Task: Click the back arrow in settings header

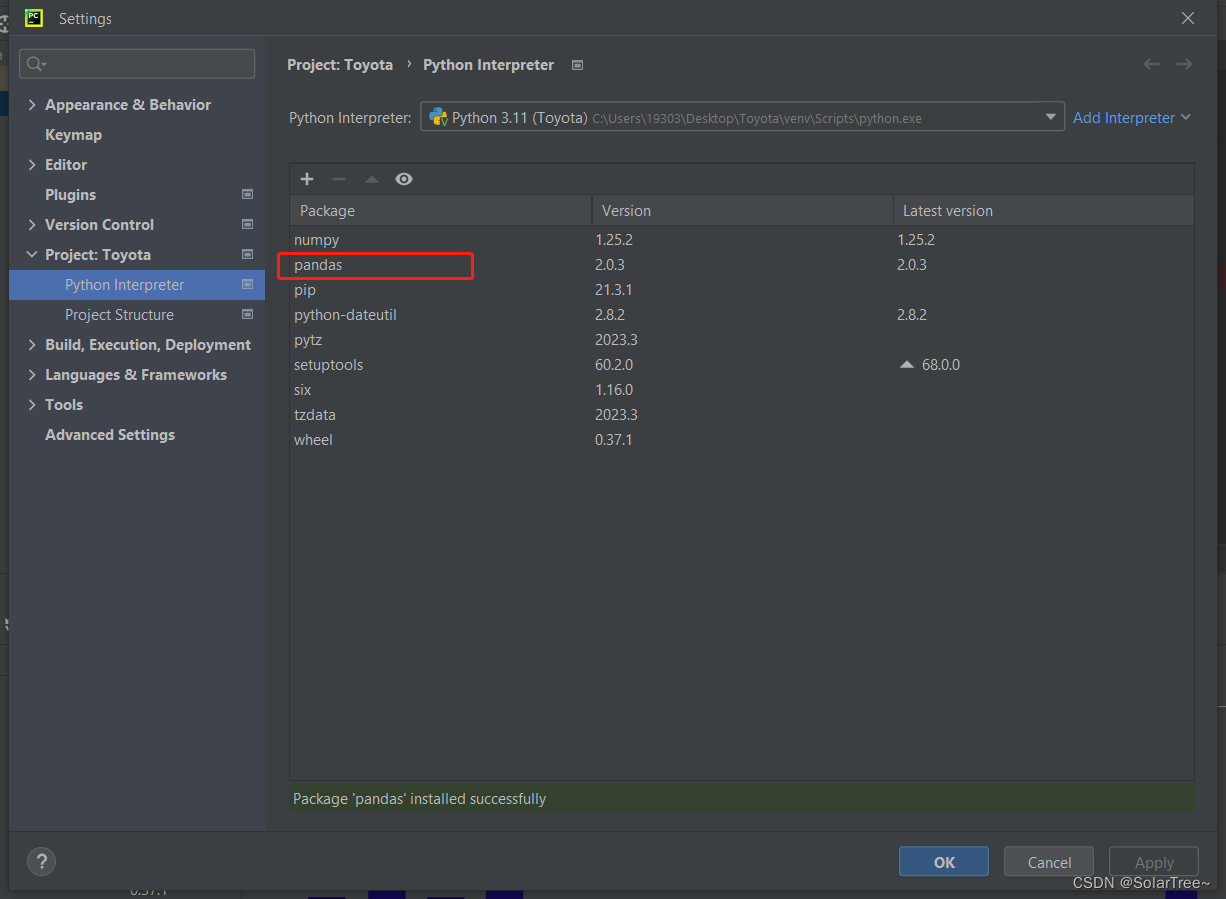Action: [x=1152, y=64]
